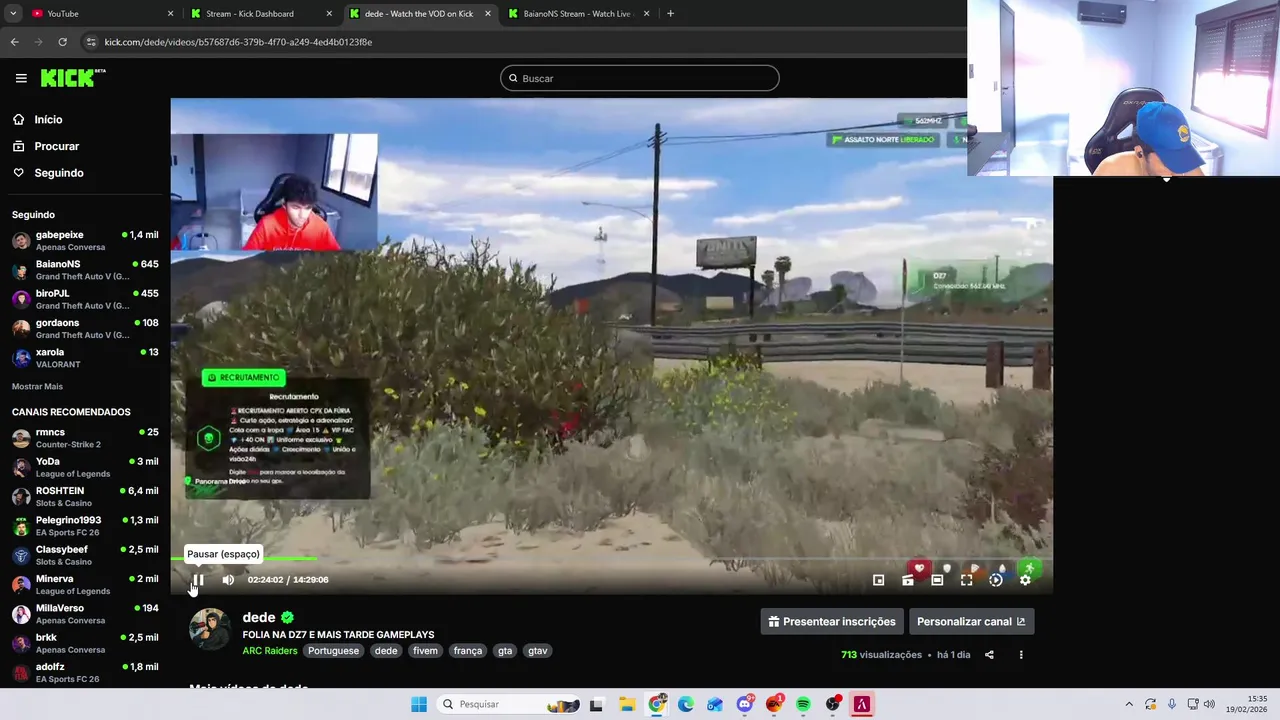Click the Presentear inscrições button

point(832,621)
